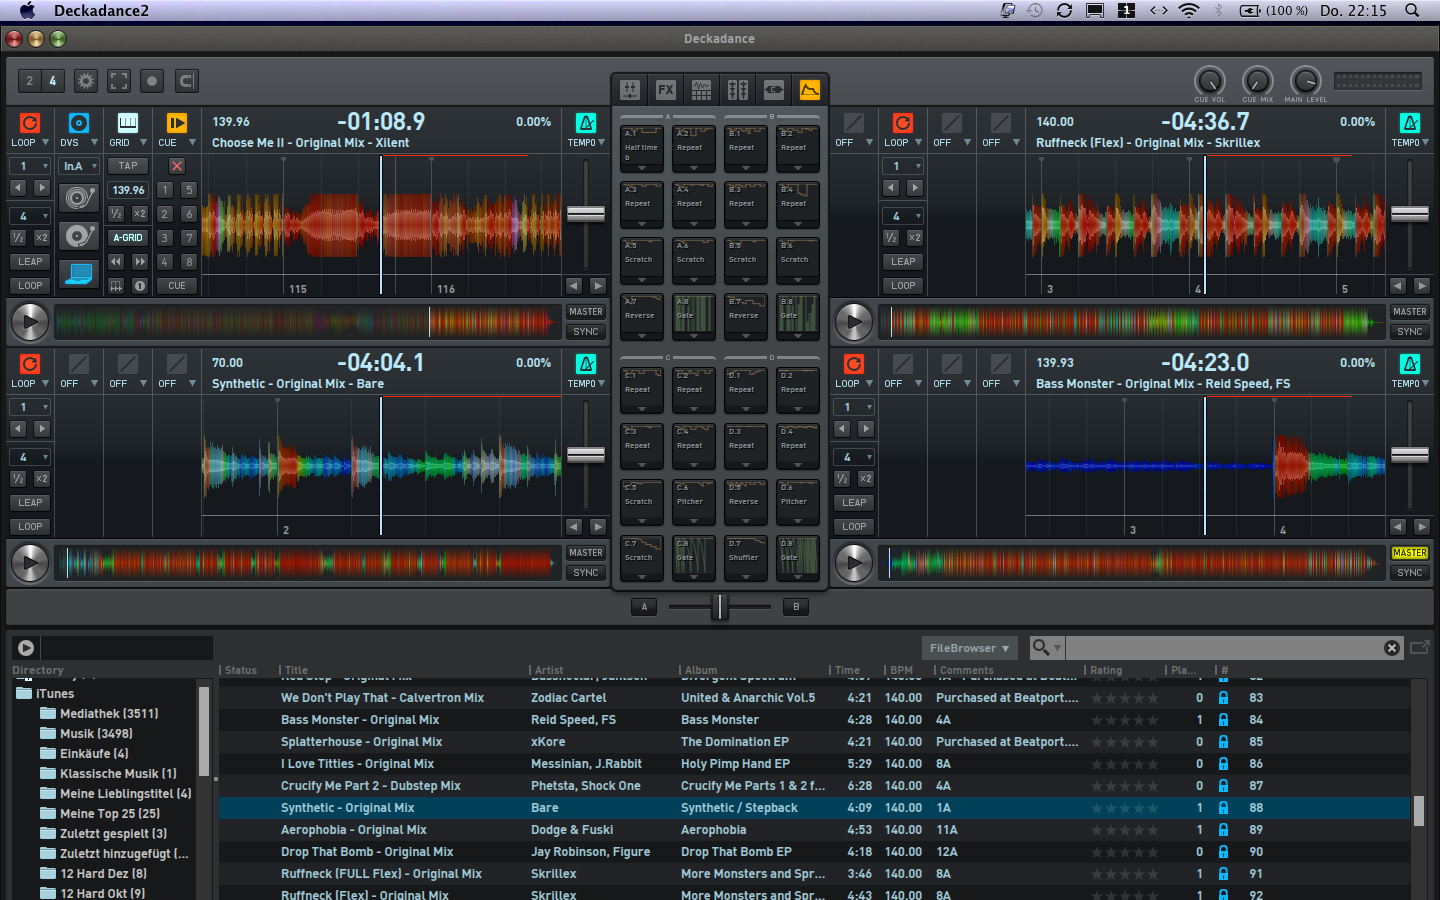Select the FX panel tab icon
Viewport: 1440px width, 900px height.
[x=666, y=90]
